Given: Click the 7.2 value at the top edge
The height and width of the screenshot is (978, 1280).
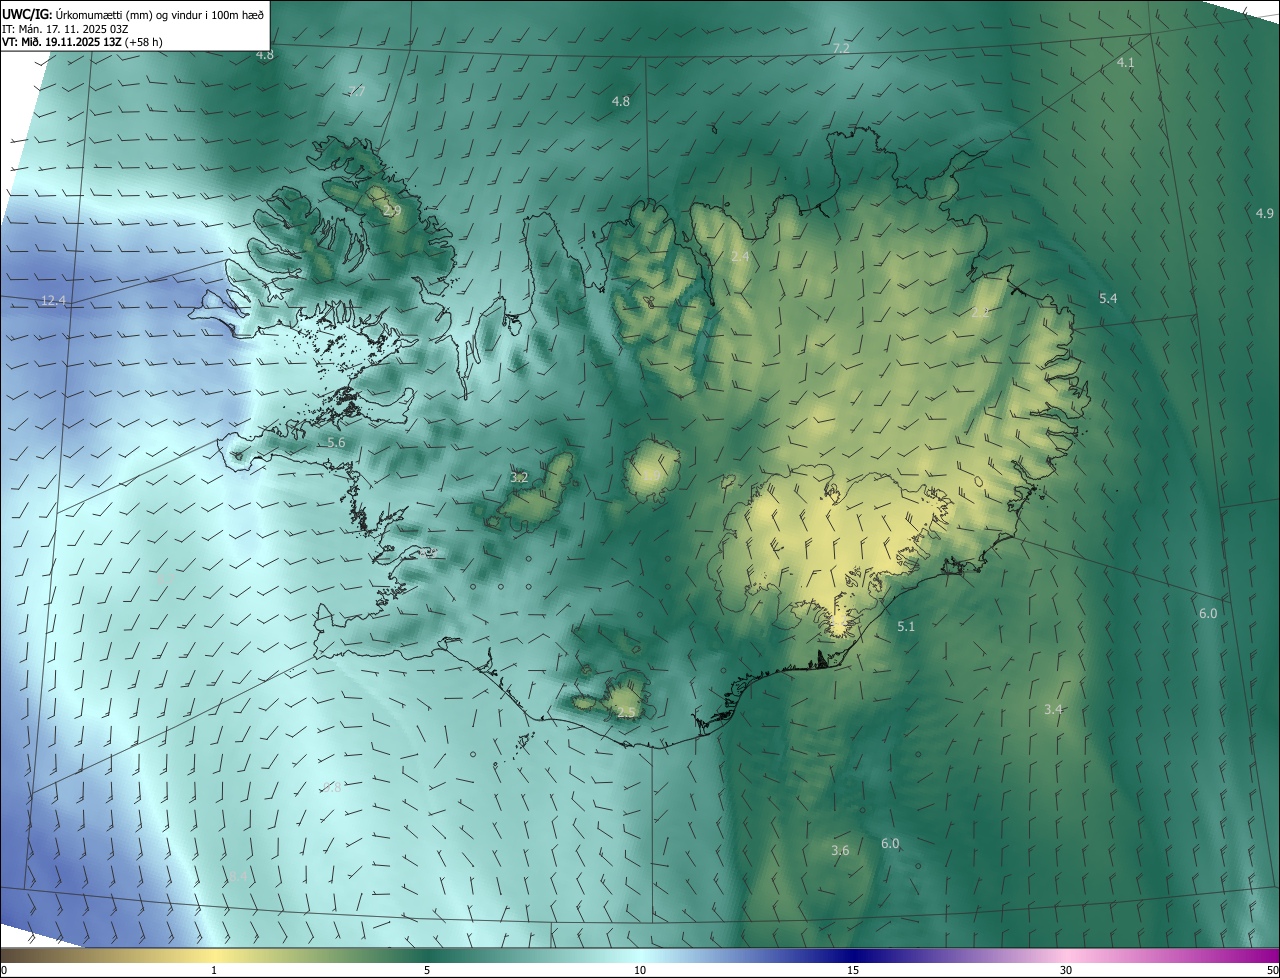Looking at the screenshot, I should [x=841, y=48].
